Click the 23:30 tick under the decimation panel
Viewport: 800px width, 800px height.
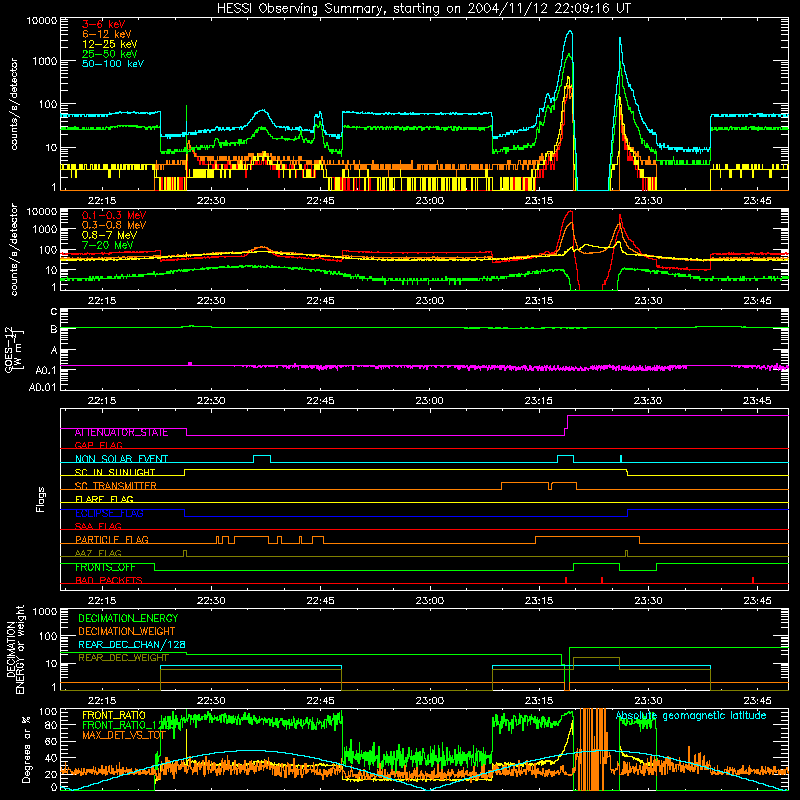[648, 701]
